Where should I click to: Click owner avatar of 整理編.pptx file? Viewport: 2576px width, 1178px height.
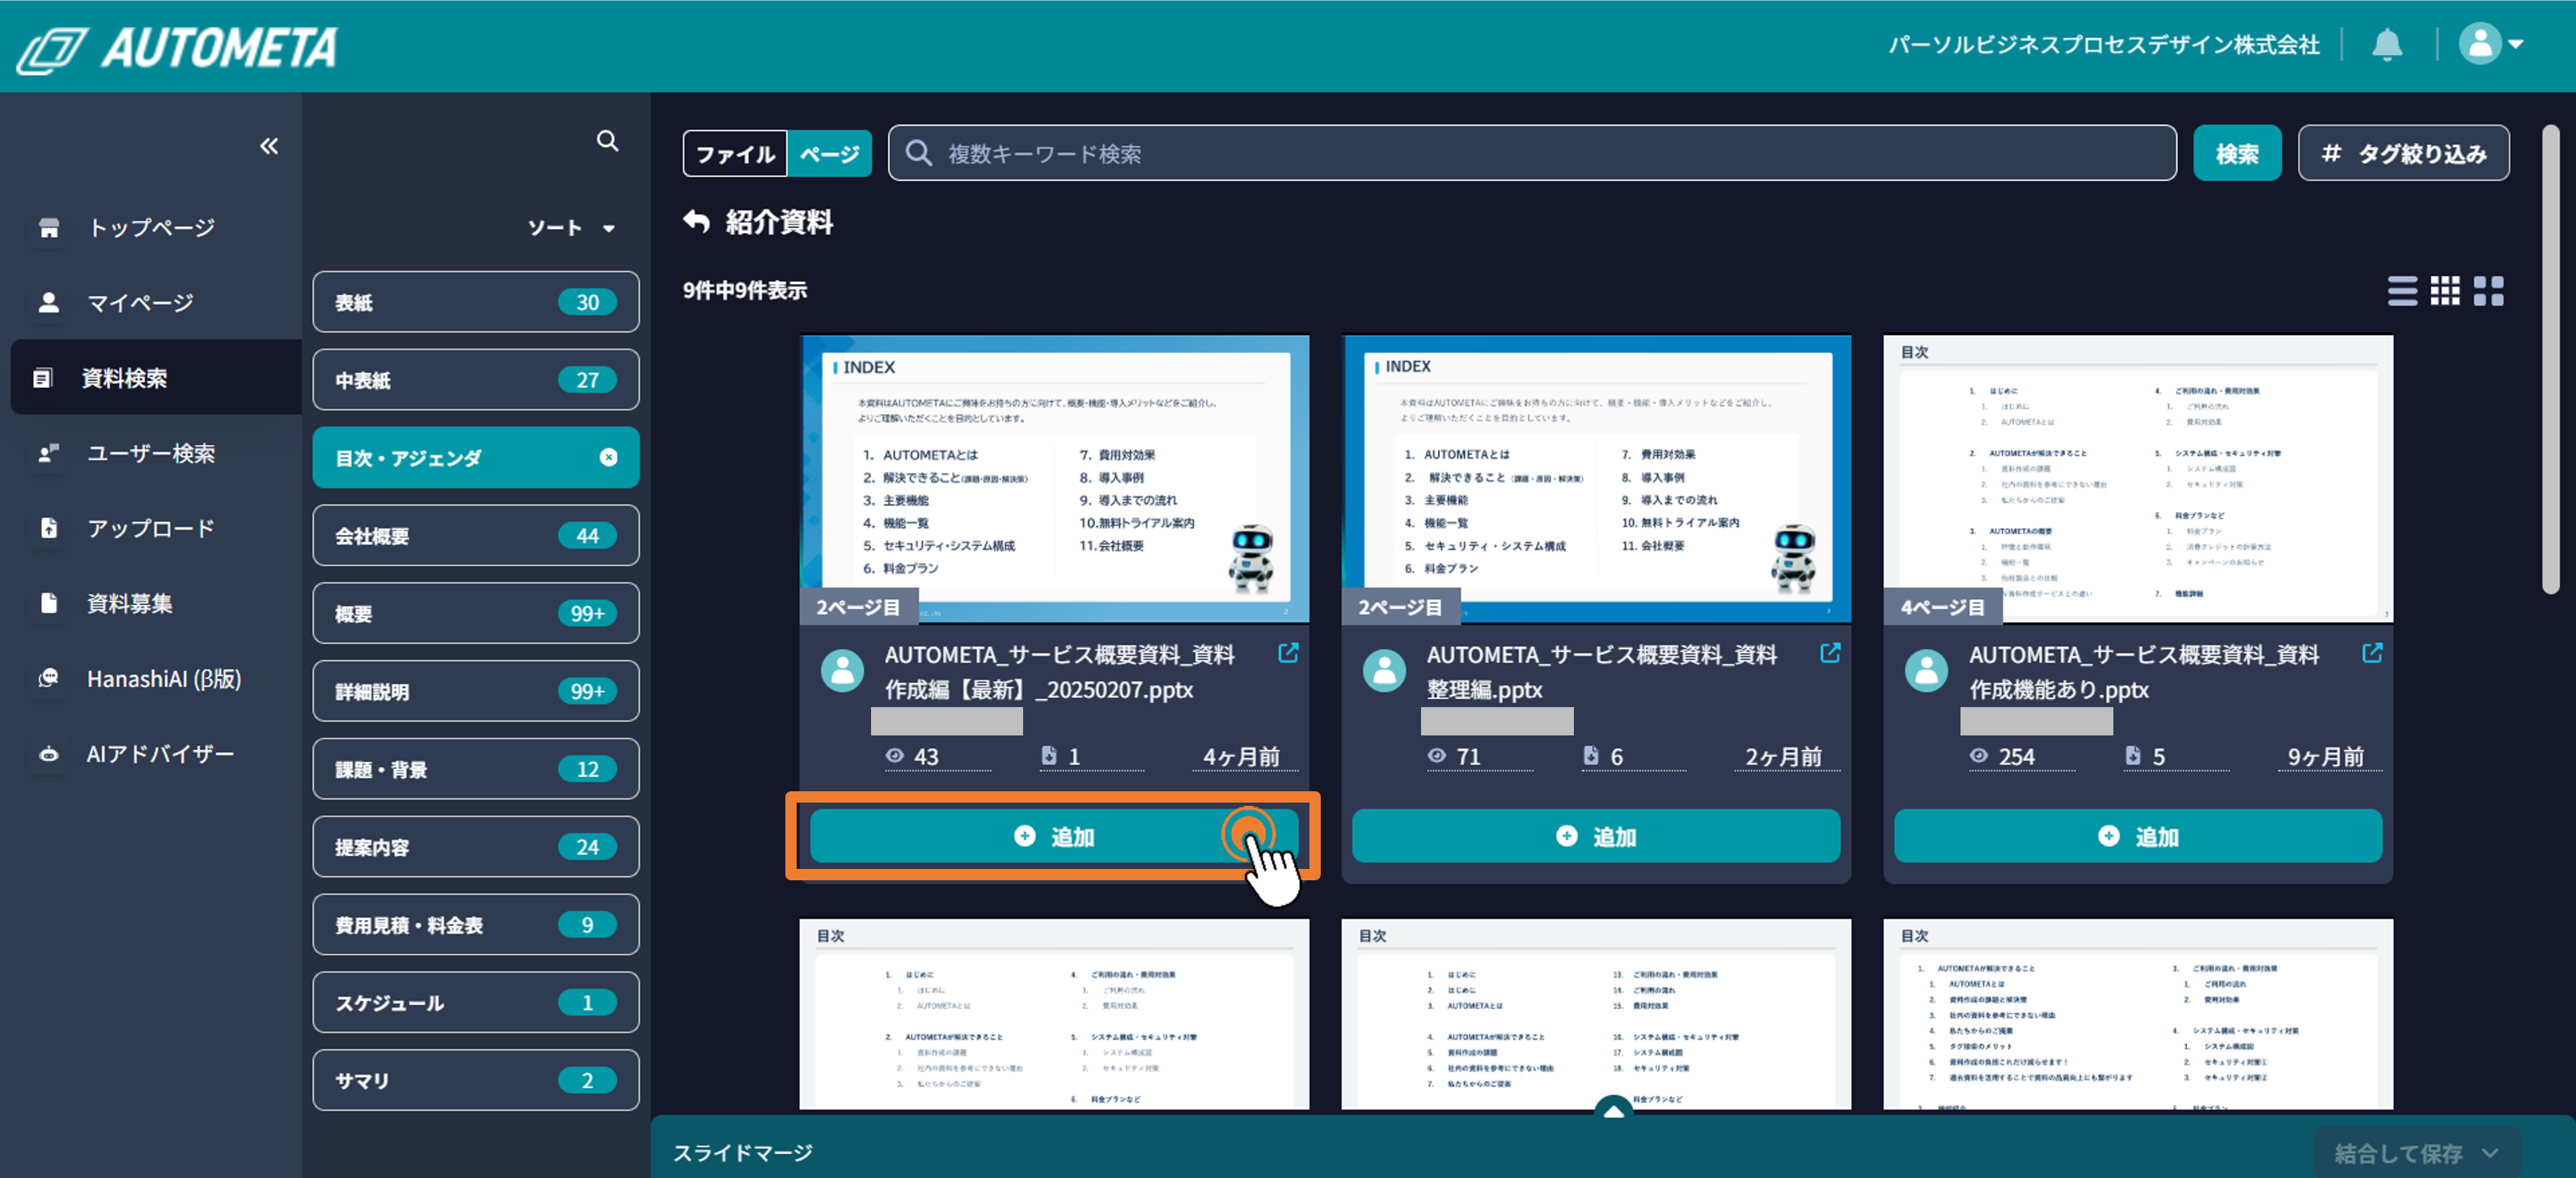pyautogui.click(x=1384, y=670)
